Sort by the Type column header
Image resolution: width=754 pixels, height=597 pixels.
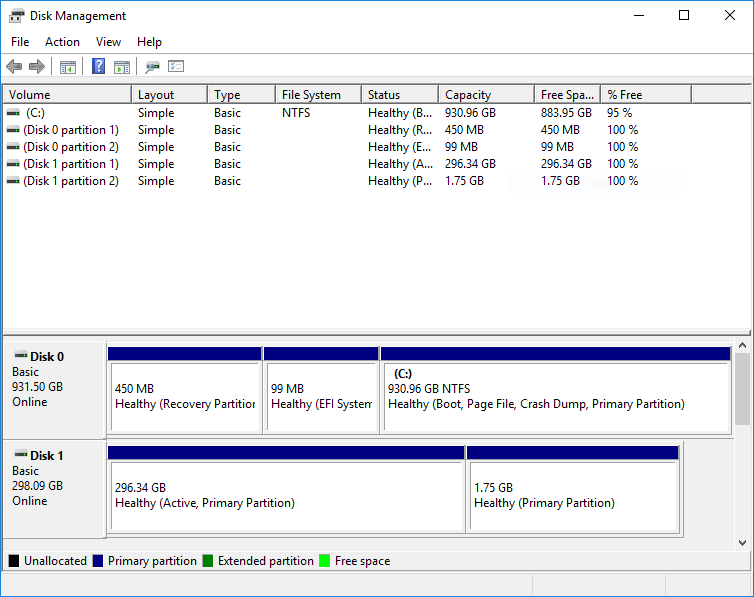(242, 95)
